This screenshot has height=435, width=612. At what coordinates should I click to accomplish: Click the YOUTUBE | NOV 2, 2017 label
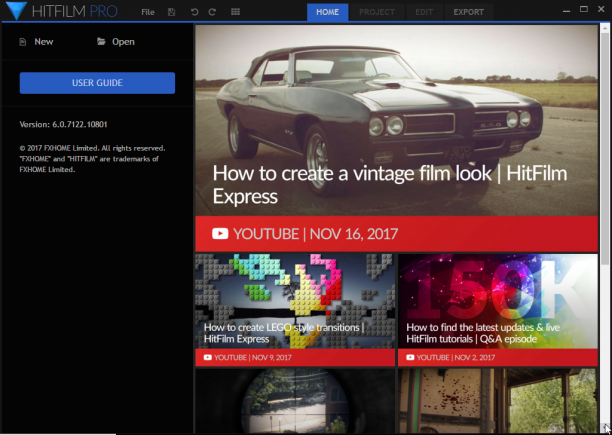(455, 357)
